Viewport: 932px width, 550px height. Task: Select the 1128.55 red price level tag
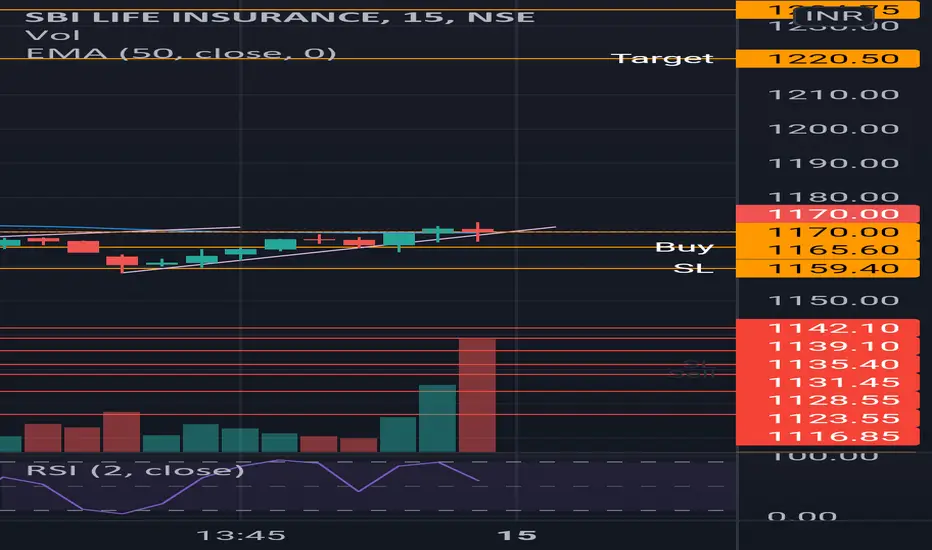point(827,400)
